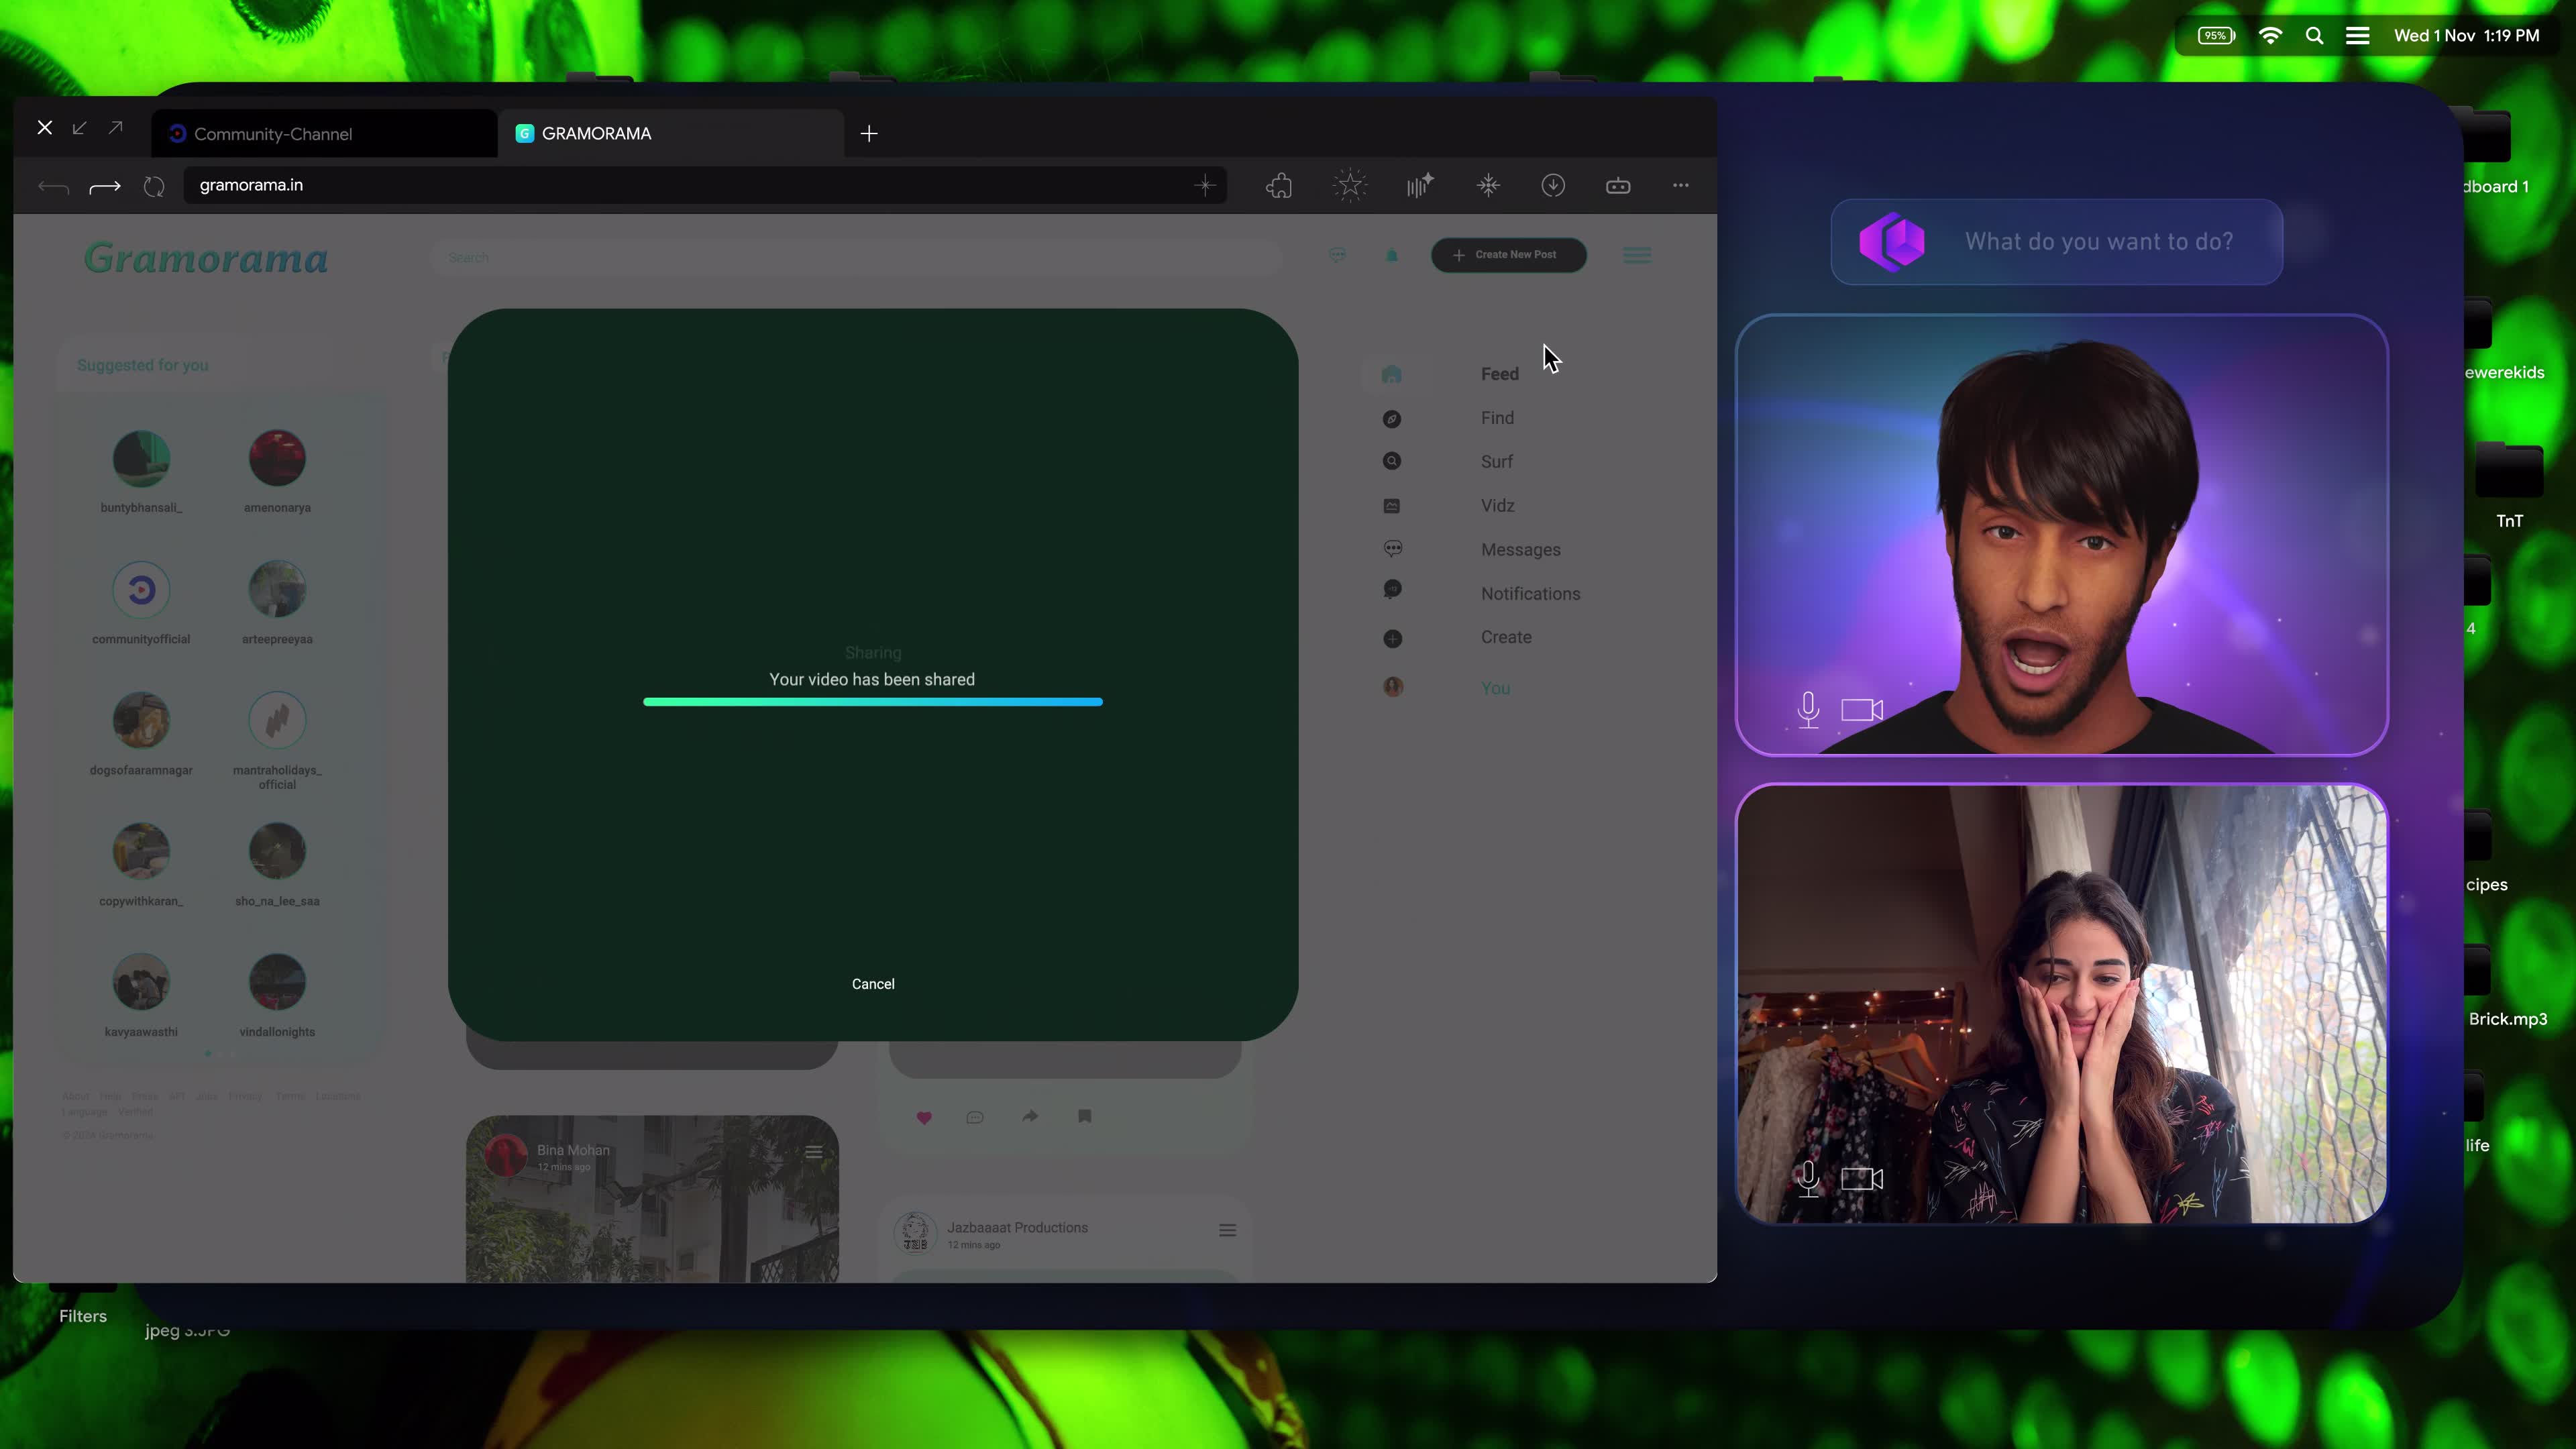
Task: Open suggested profile mantraholidays_official
Action: coord(277,721)
